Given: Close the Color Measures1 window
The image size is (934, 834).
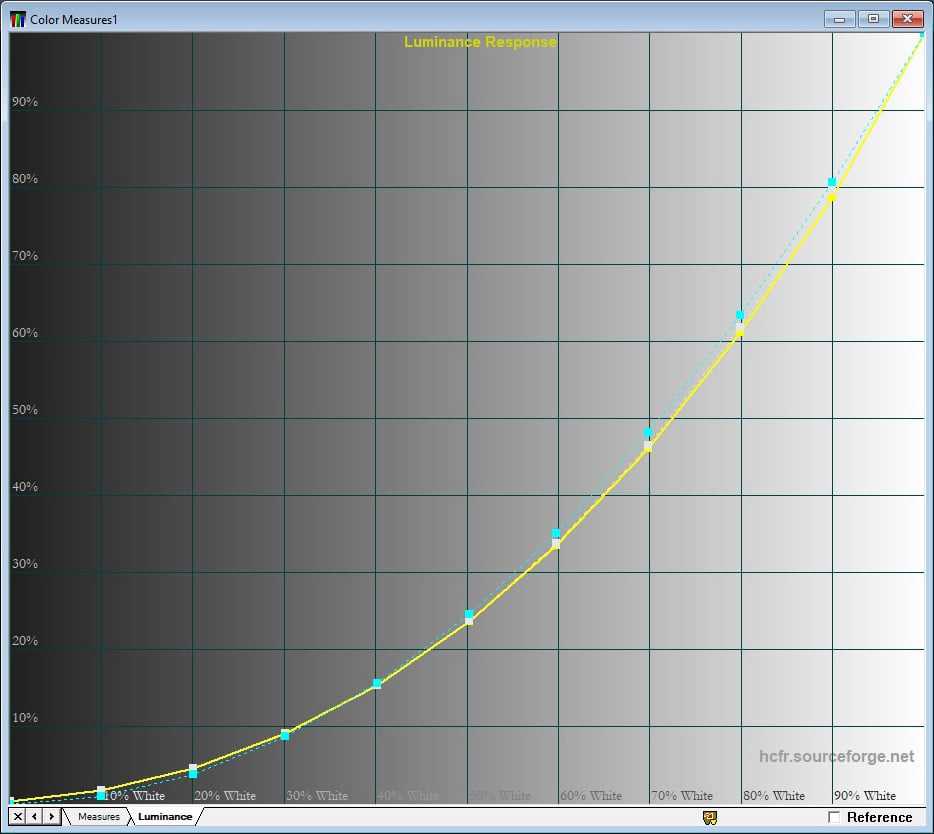Looking at the screenshot, I should tap(907, 18).
